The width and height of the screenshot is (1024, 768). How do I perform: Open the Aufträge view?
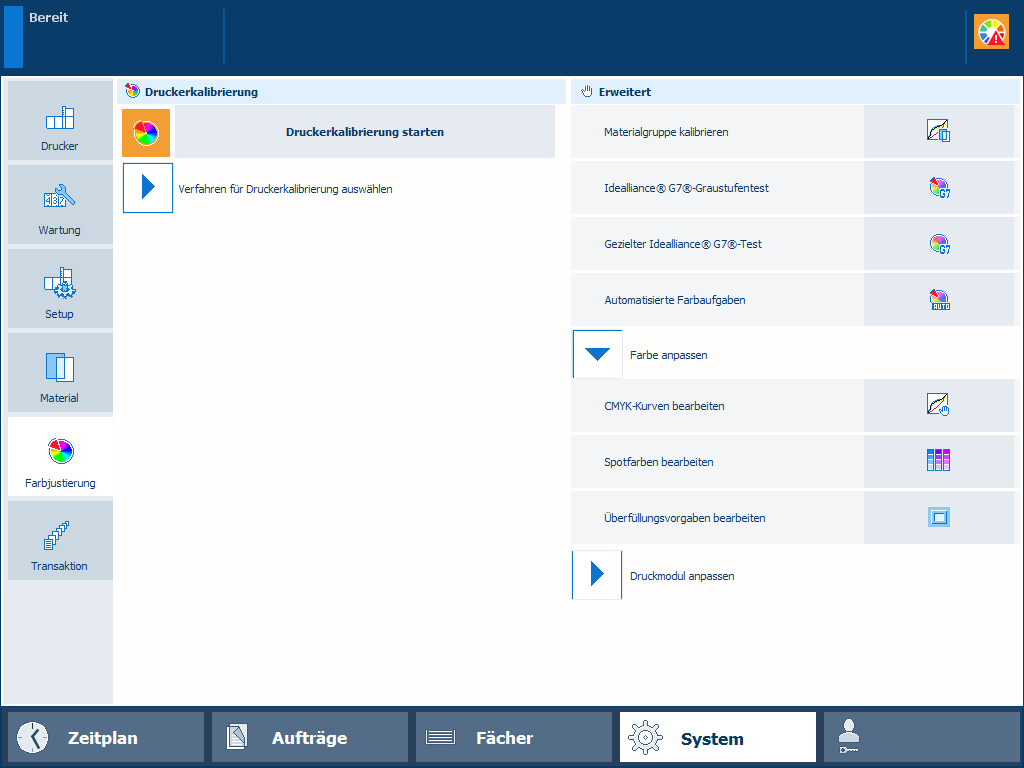(310, 738)
